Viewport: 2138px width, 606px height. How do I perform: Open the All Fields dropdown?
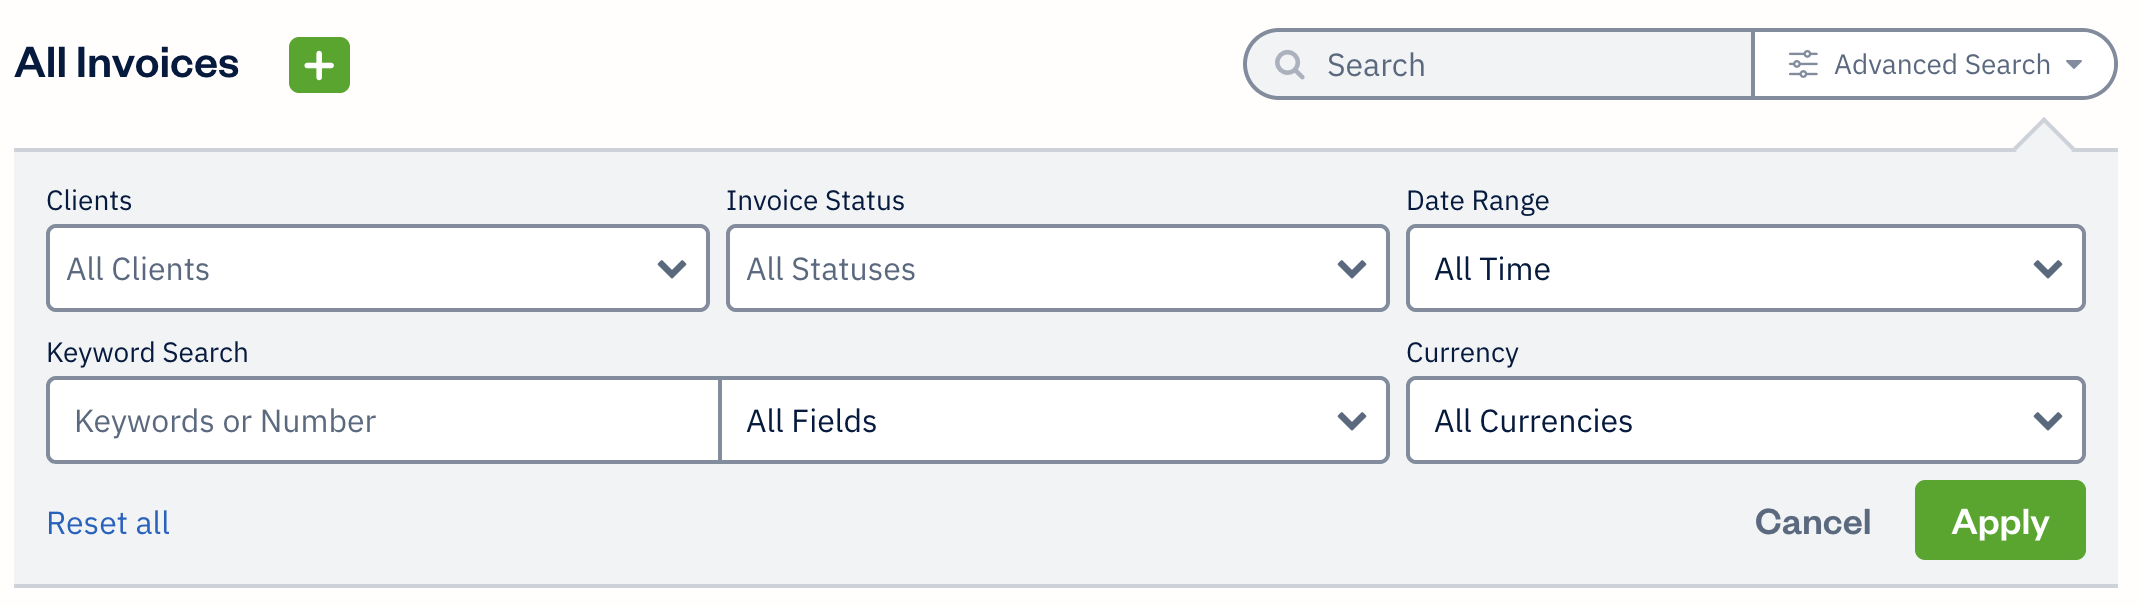tap(1053, 420)
